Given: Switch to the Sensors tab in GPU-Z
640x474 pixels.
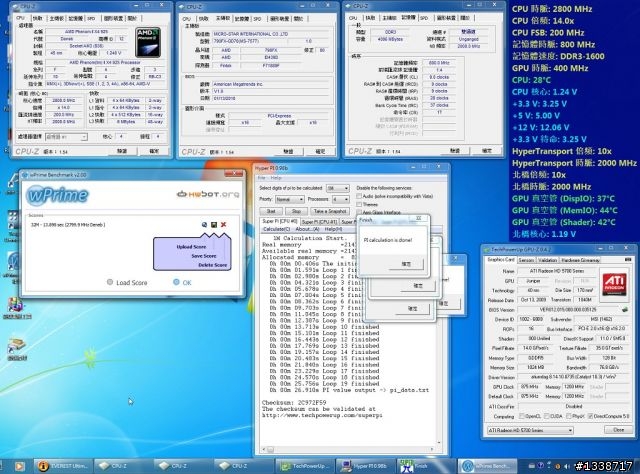Looking at the screenshot, I should click(x=526, y=260).
